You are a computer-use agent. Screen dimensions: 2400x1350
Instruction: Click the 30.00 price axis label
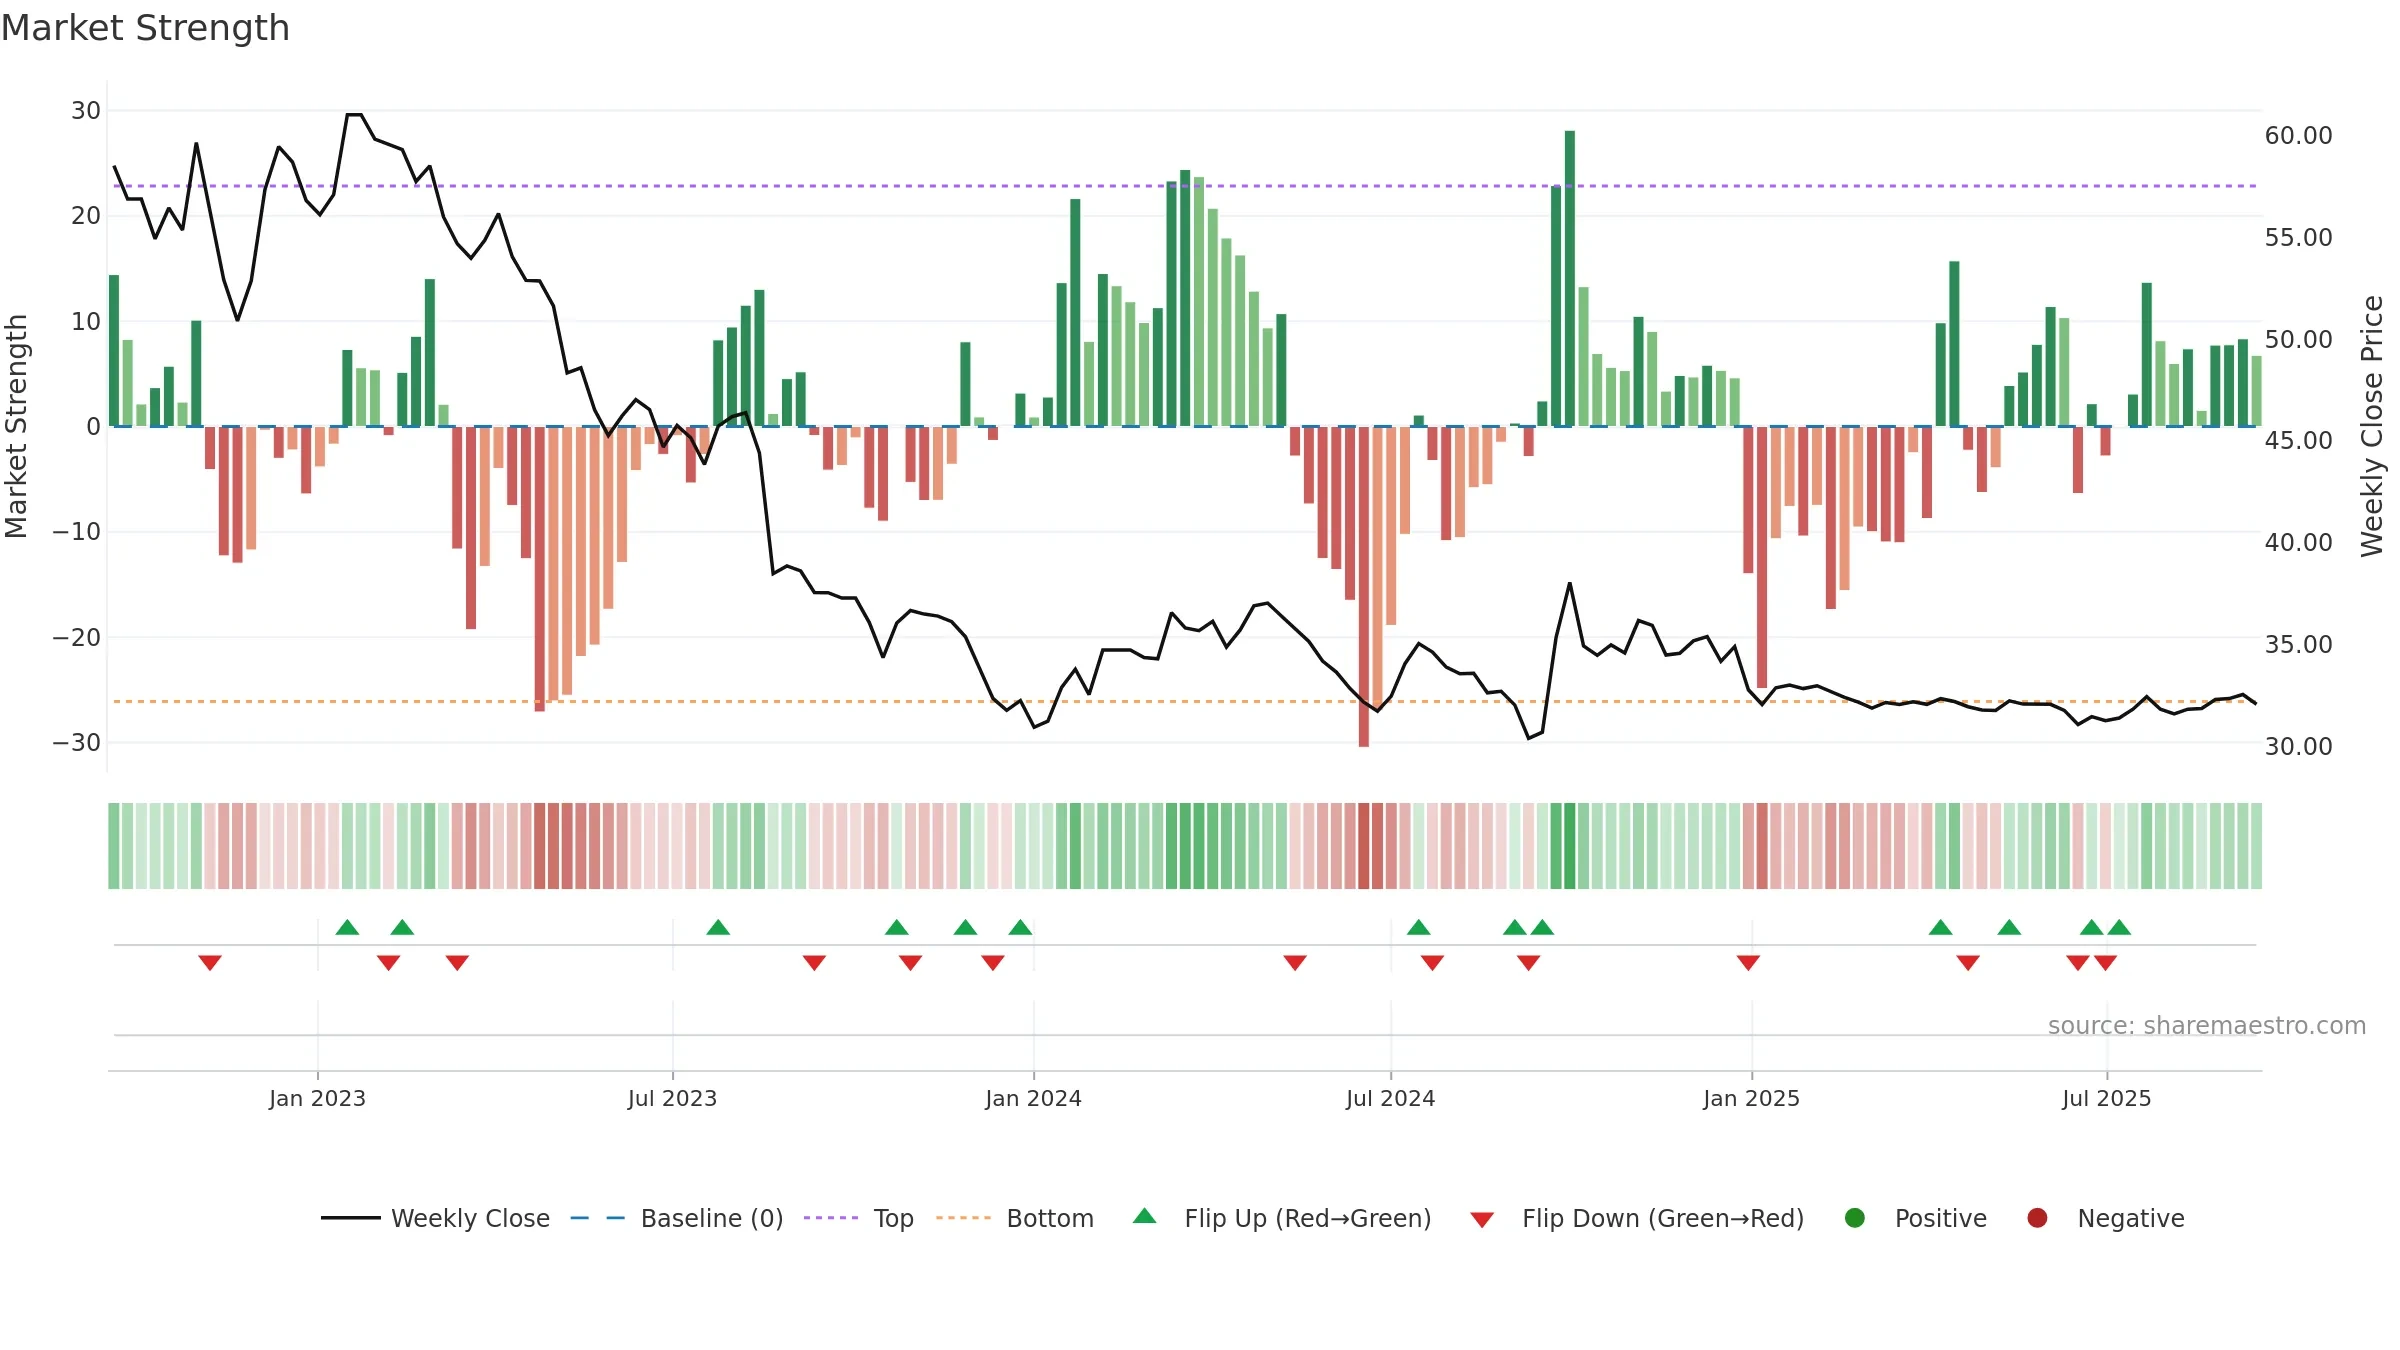[x=2298, y=746]
